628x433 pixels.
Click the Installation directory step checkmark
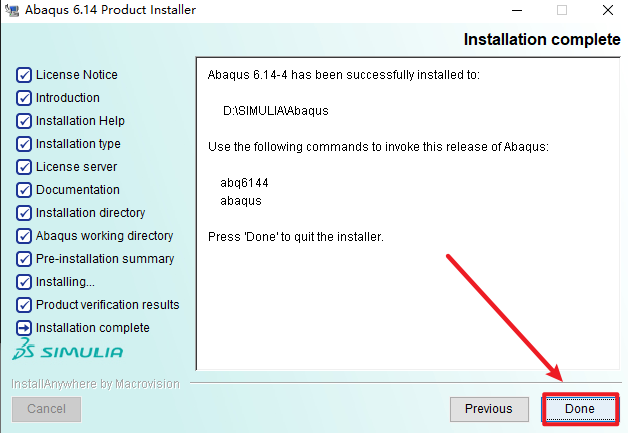pos(24,213)
